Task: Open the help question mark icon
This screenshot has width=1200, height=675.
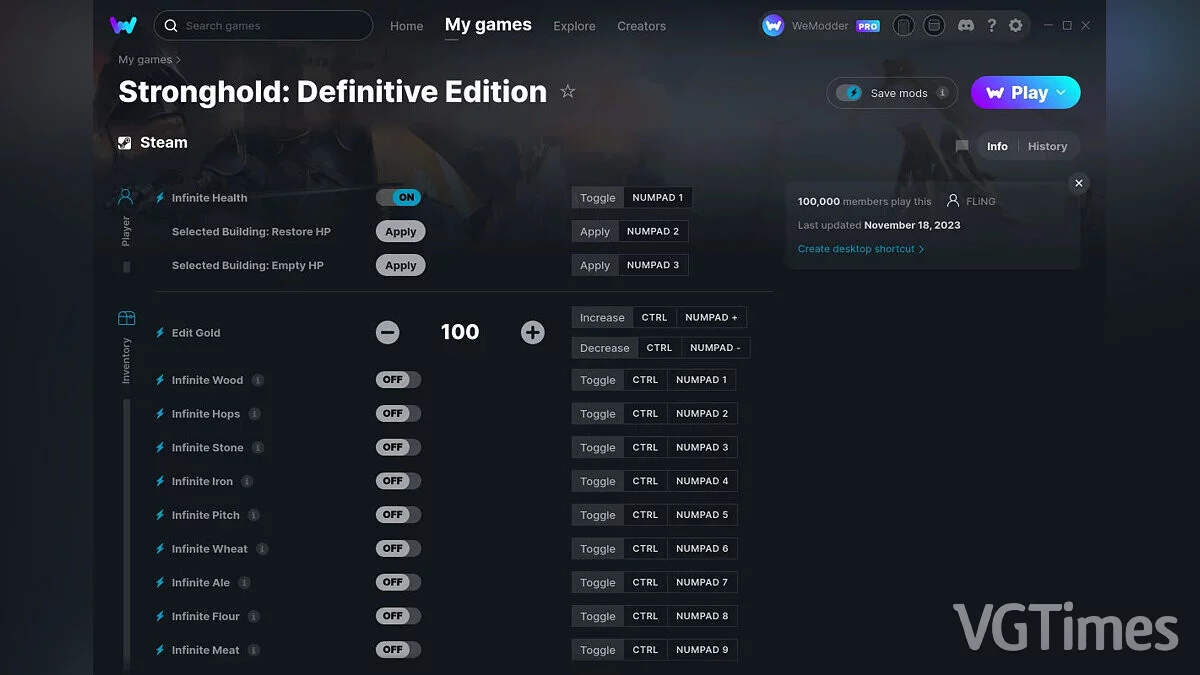Action: (991, 25)
